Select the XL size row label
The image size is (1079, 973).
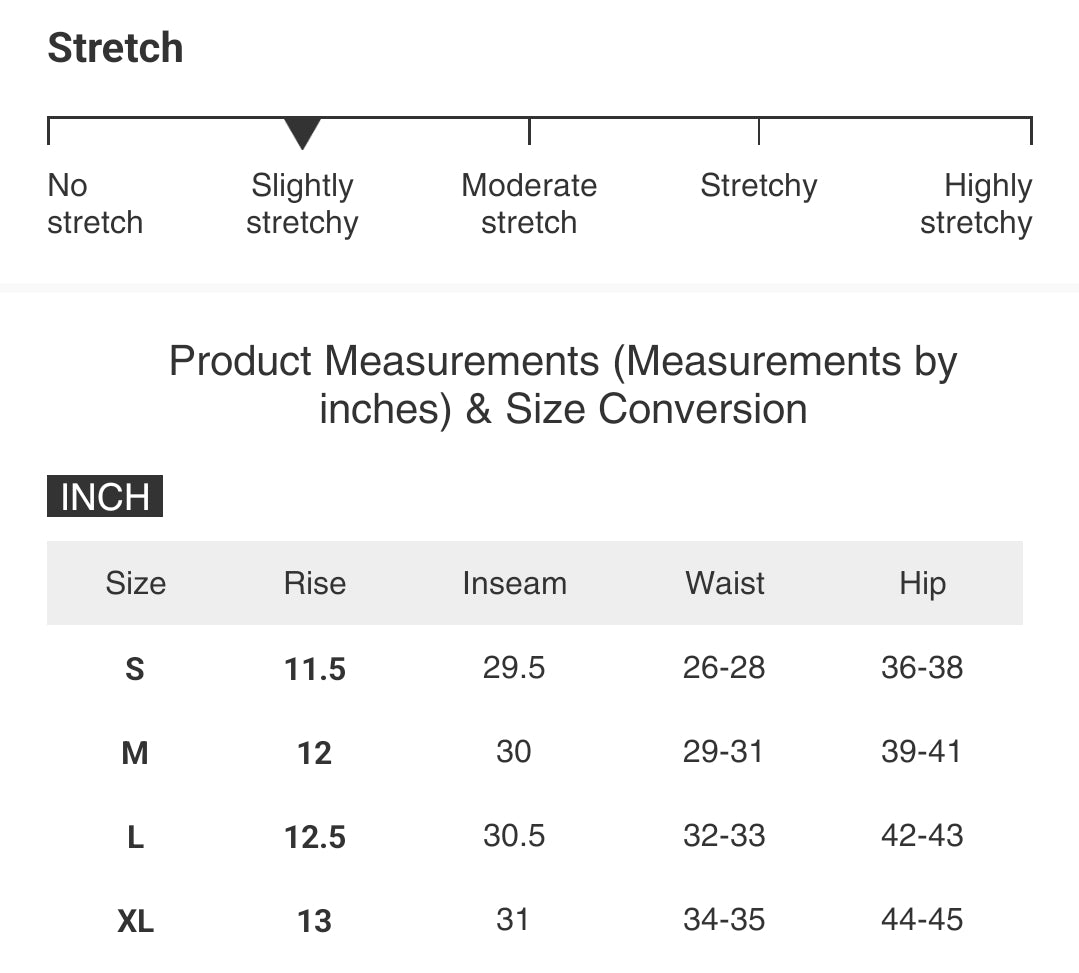(x=136, y=921)
